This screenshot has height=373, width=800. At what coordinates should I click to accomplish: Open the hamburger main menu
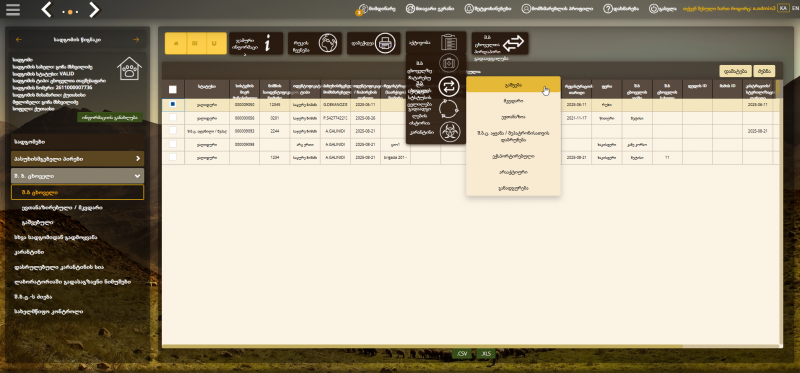[13, 9]
